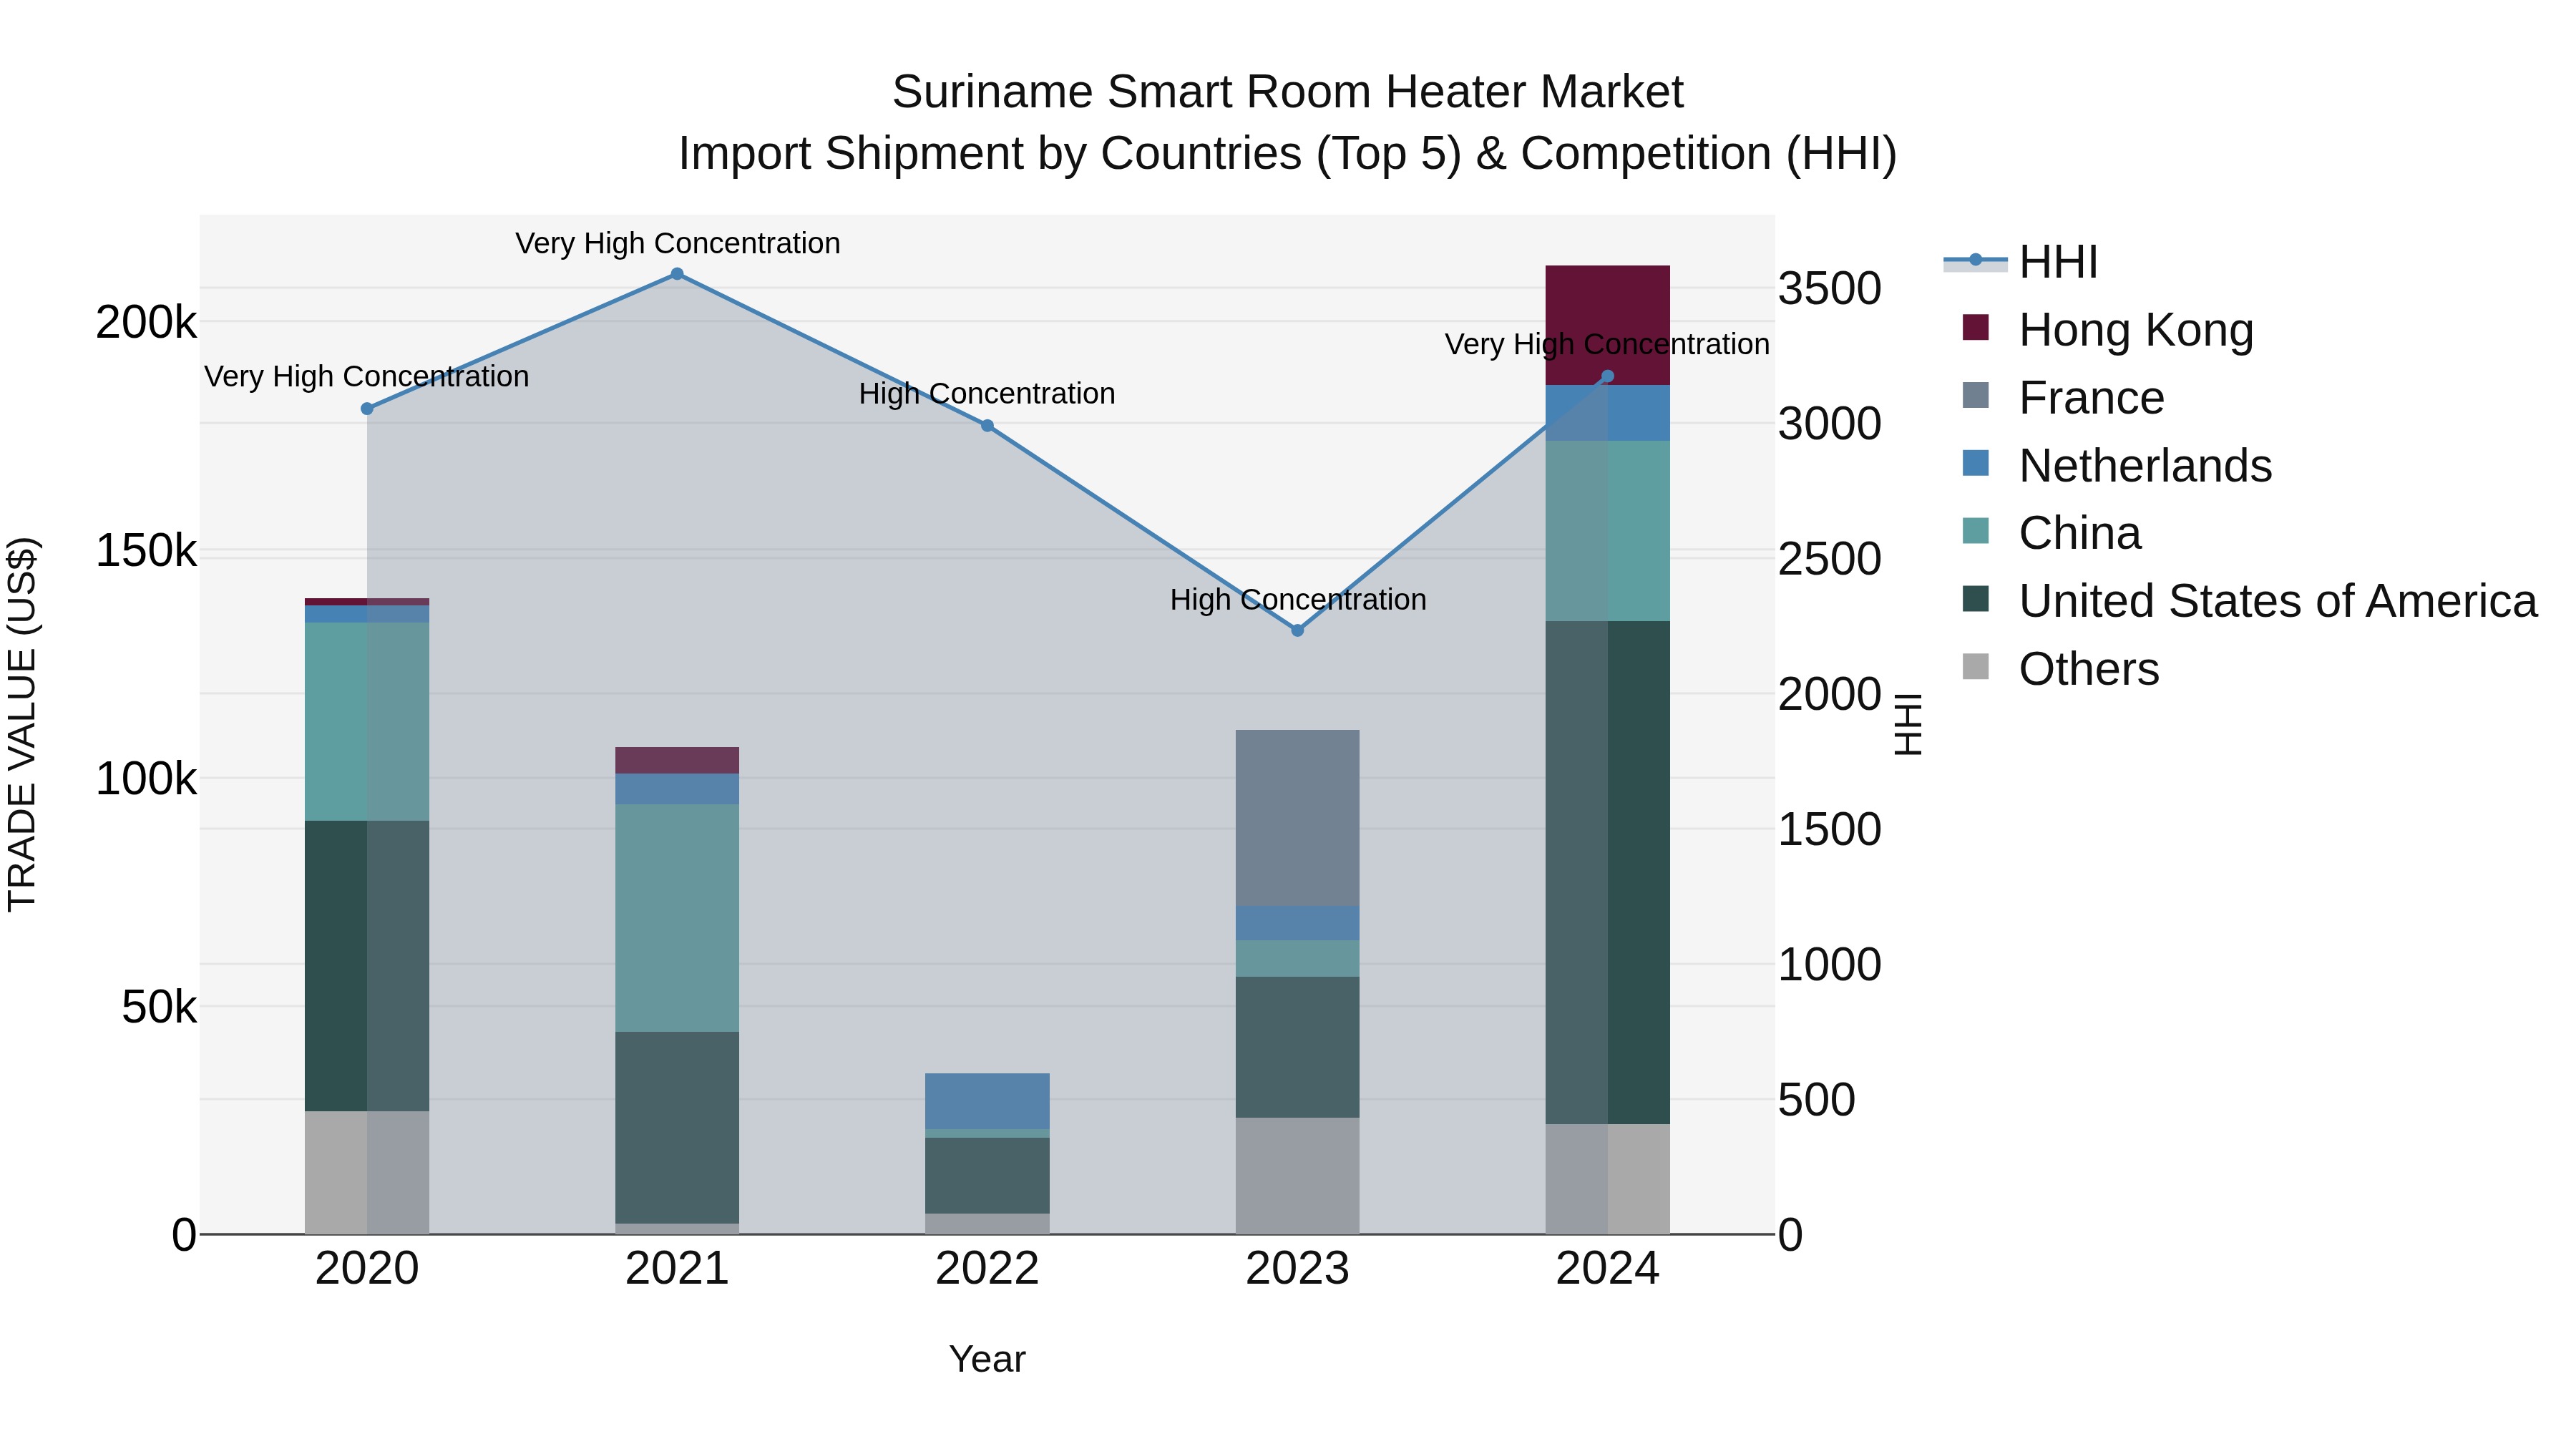Click the Netherlands segment of 2022 bar
This screenshot has height=1449, width=2576.
[x=987, y=1102]
